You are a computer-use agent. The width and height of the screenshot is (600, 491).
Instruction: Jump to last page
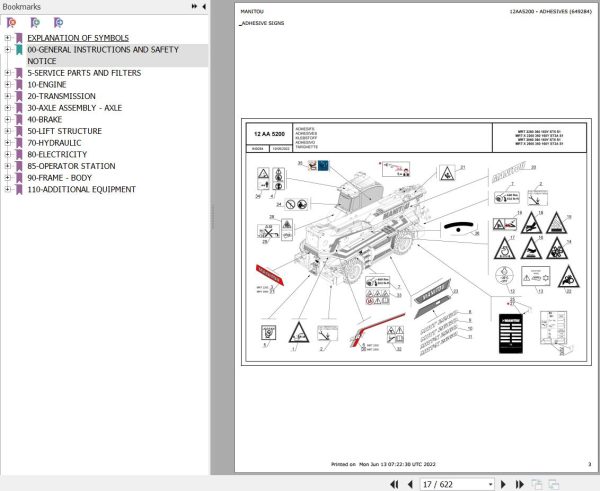(x=519, y=484)
